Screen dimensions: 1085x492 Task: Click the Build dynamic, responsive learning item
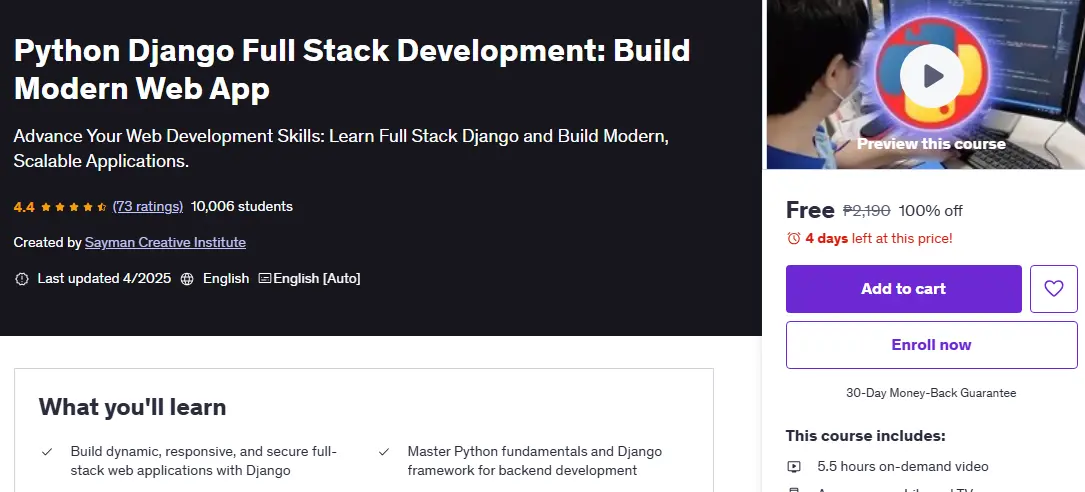pos(203,461)
